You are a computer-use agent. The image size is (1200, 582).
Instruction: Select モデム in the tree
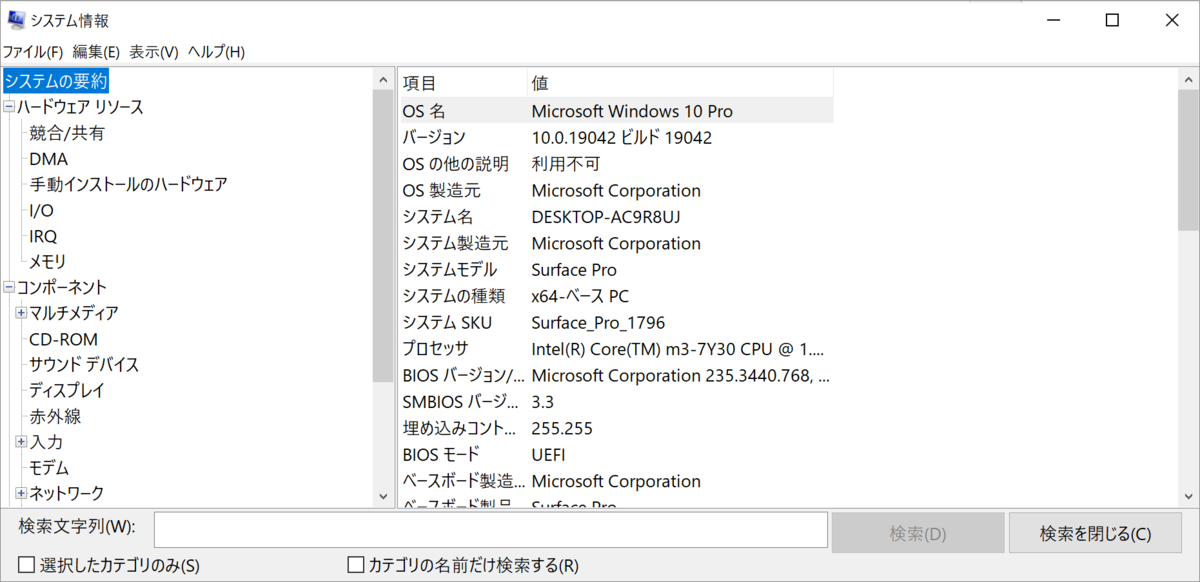pos(49,467)
